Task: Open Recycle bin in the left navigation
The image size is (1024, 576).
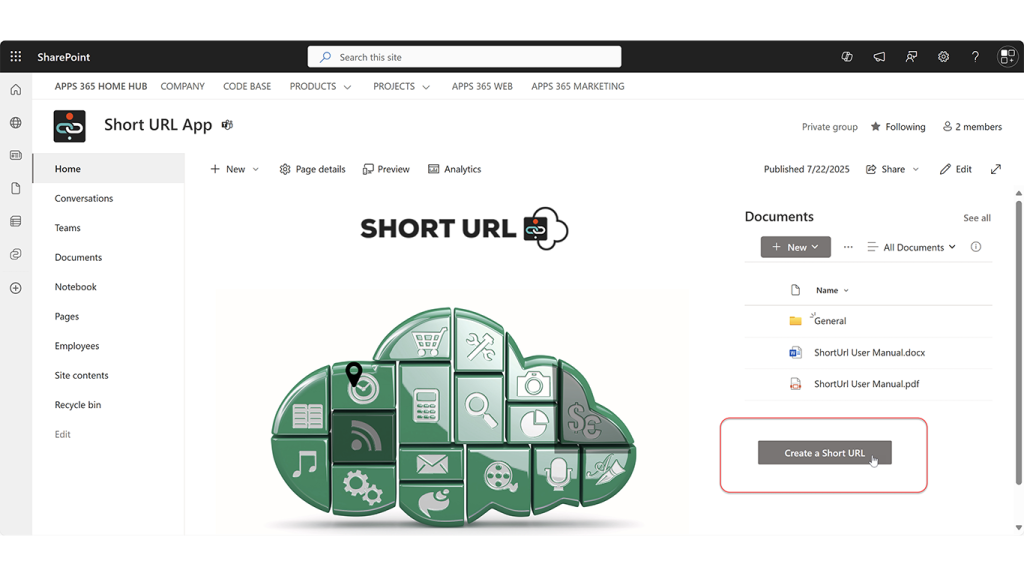Action: pos(78,405)
